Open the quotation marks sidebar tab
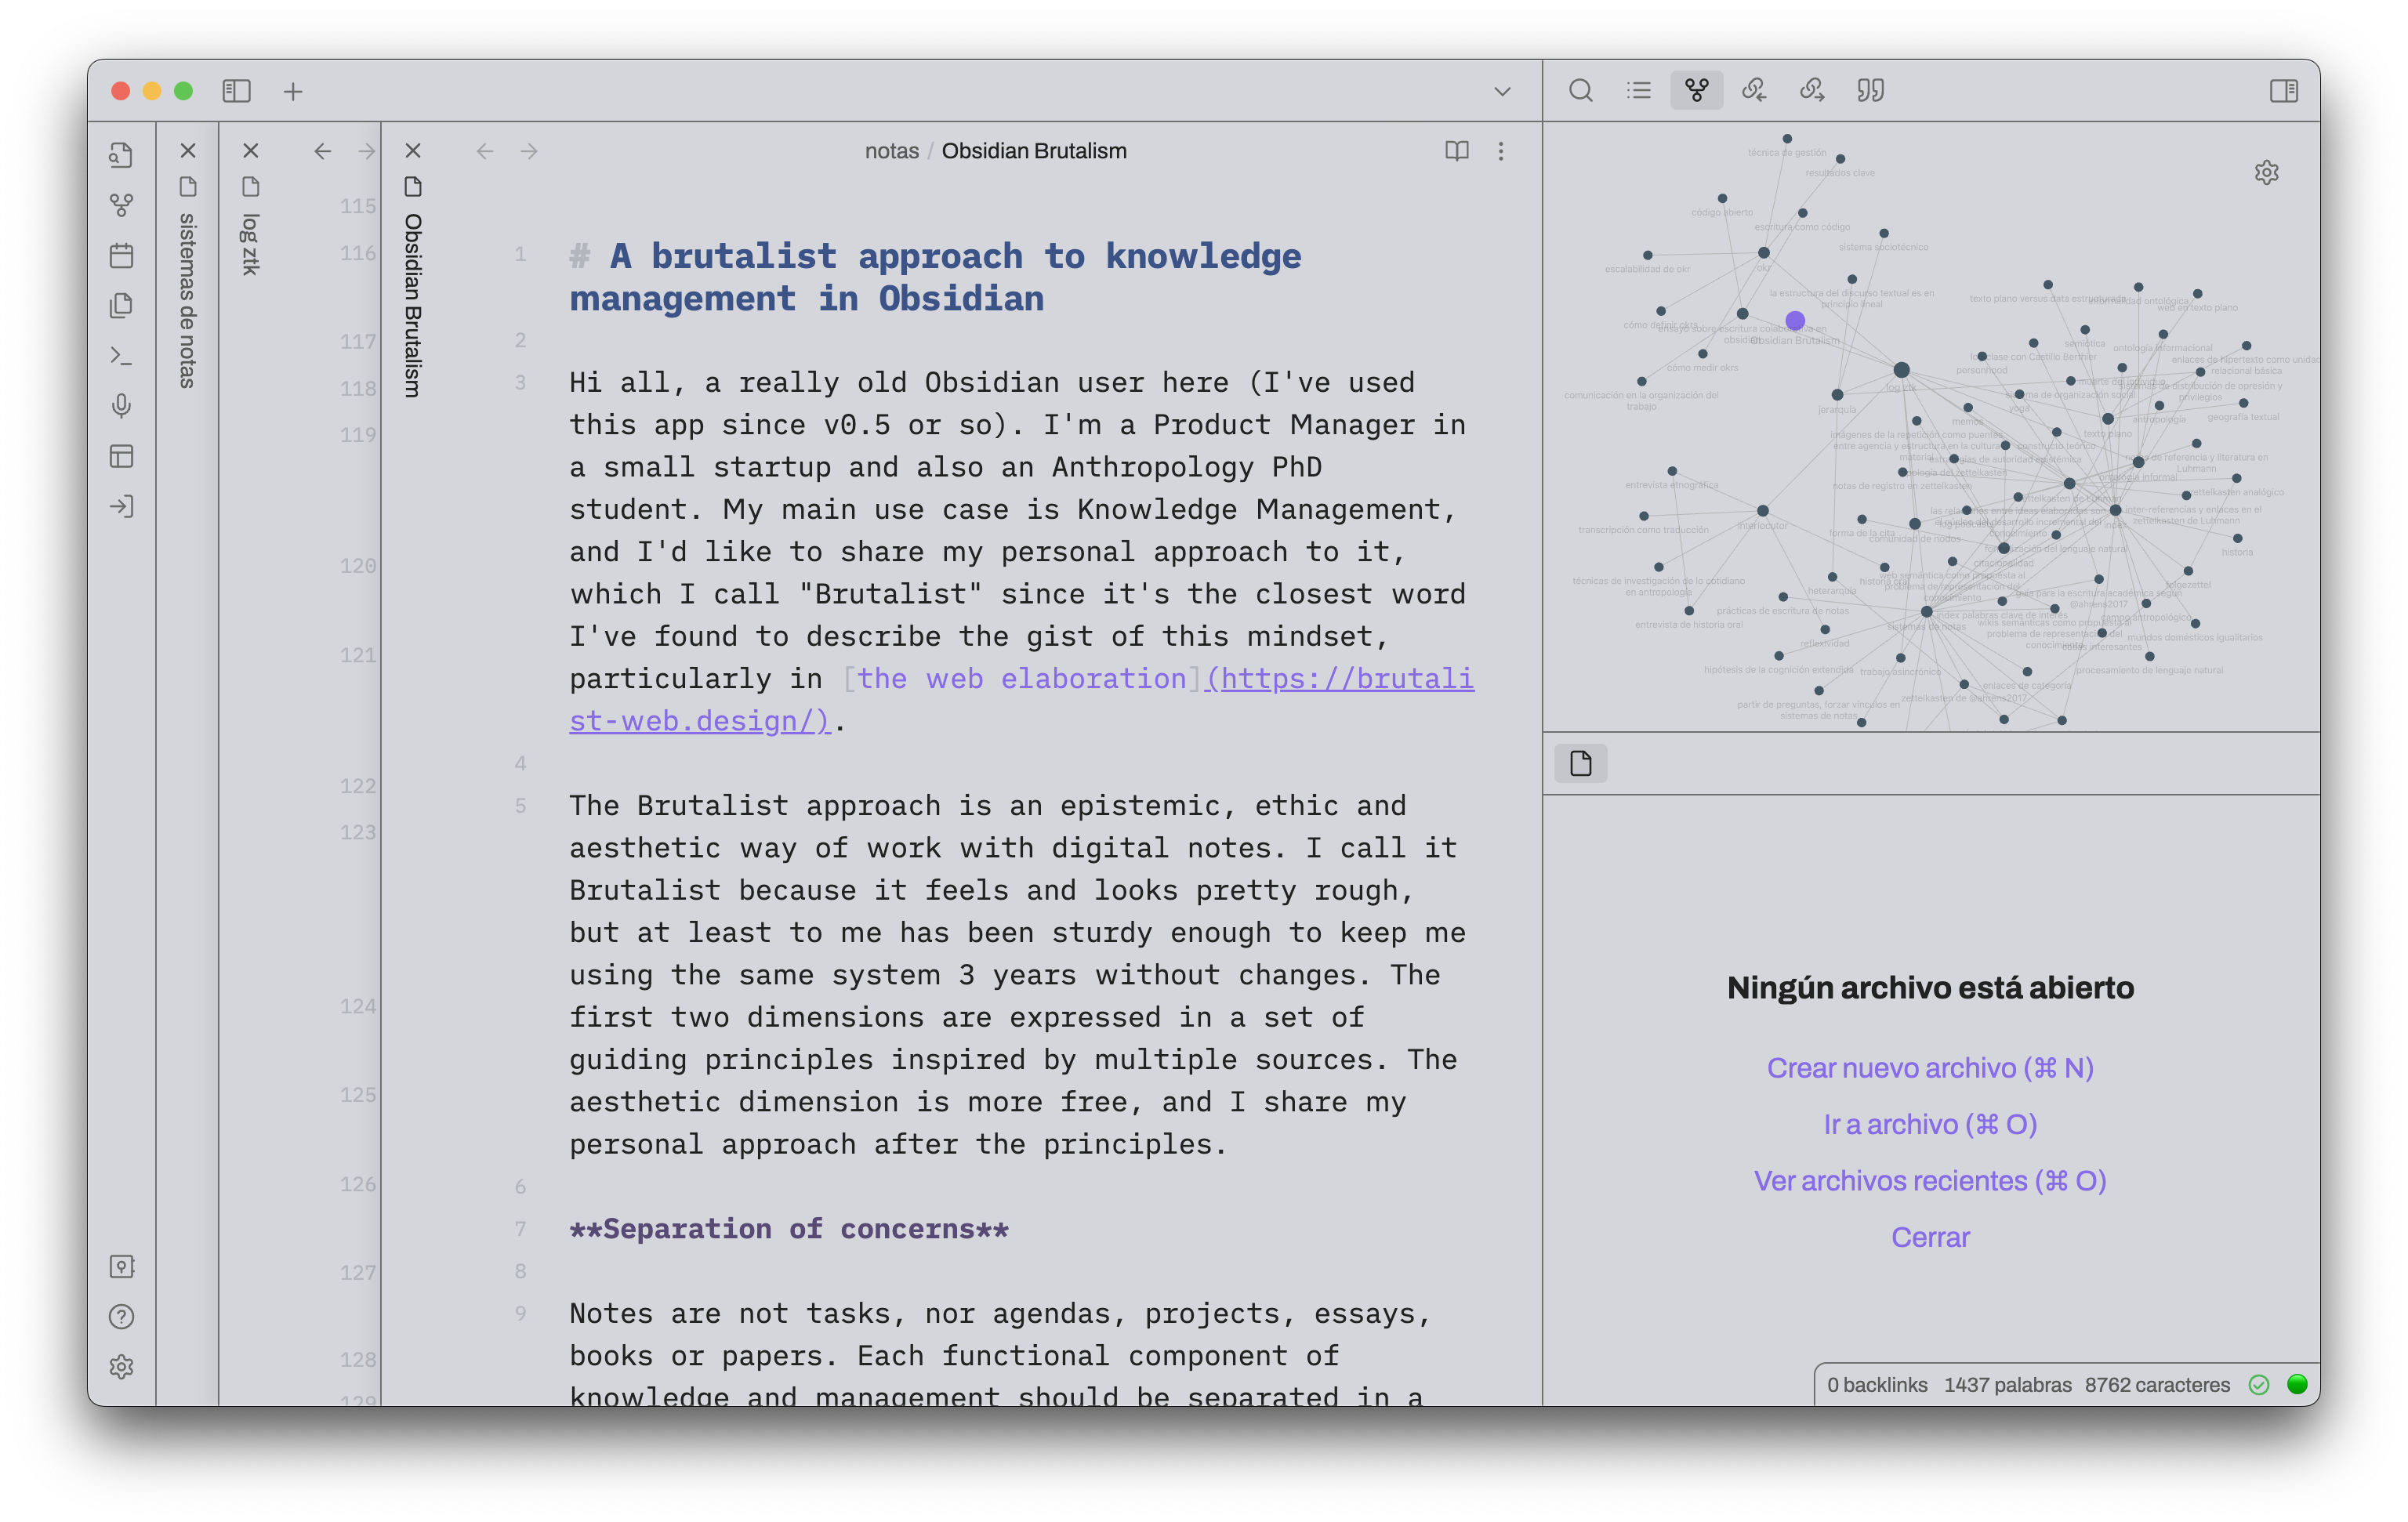2408x1522 pixels. [1870, 90]
